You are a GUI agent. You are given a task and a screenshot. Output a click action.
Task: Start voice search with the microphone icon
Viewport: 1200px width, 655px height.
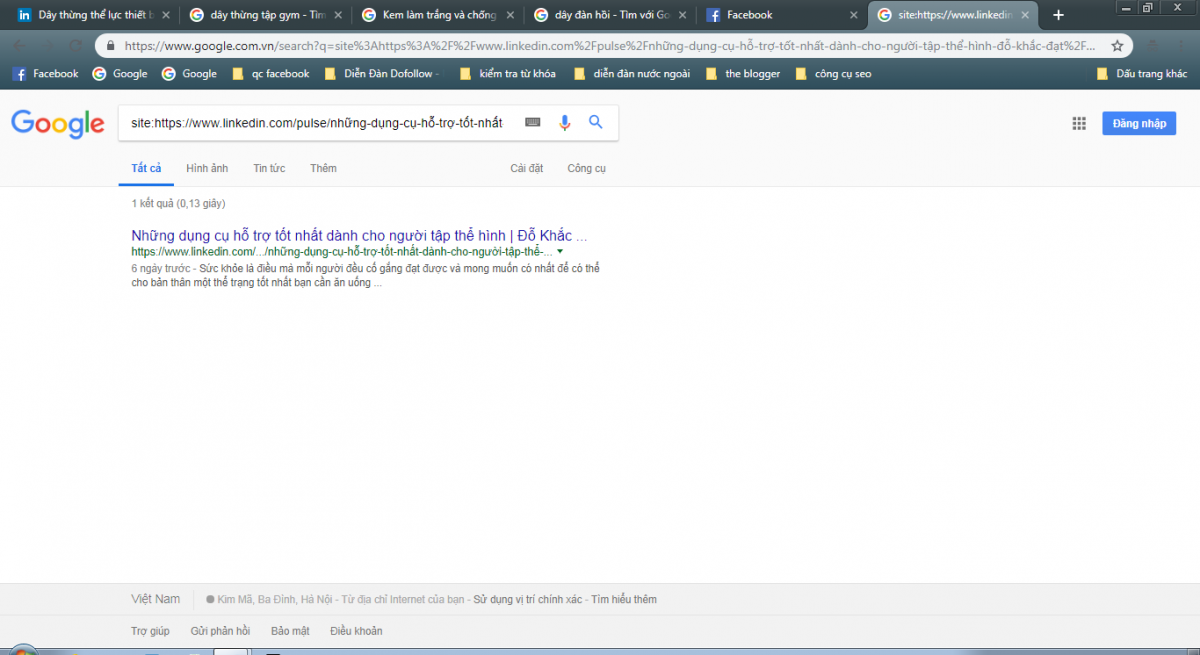(565, 122)
